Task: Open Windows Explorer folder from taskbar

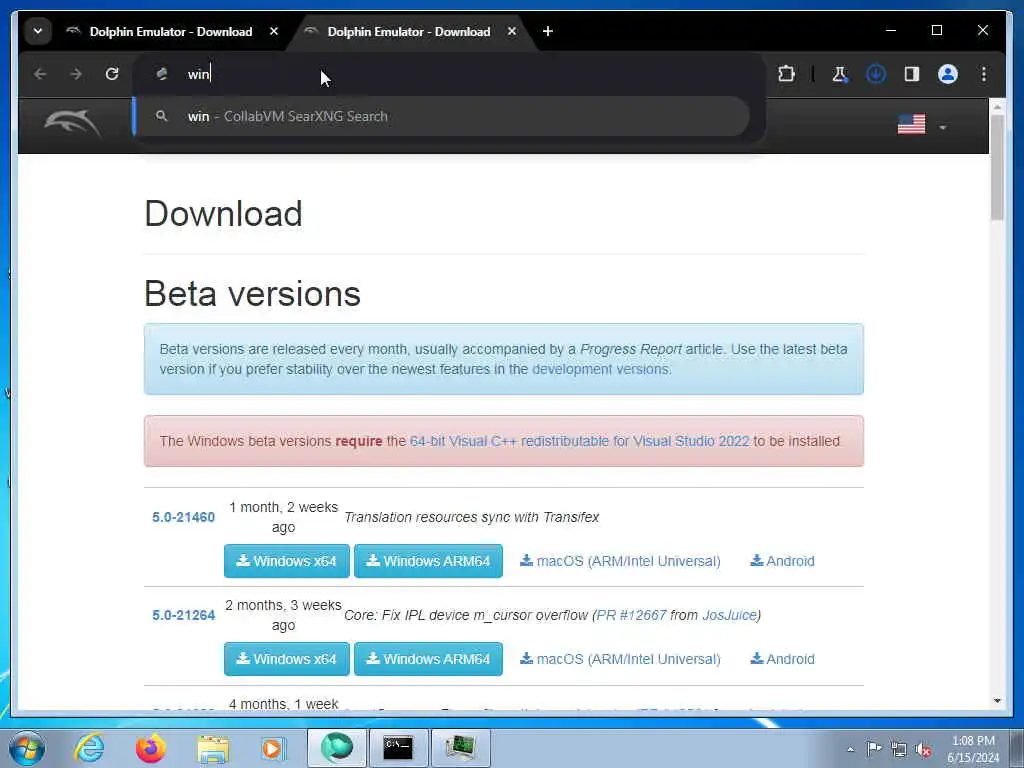Action: (x=213, y=749)
